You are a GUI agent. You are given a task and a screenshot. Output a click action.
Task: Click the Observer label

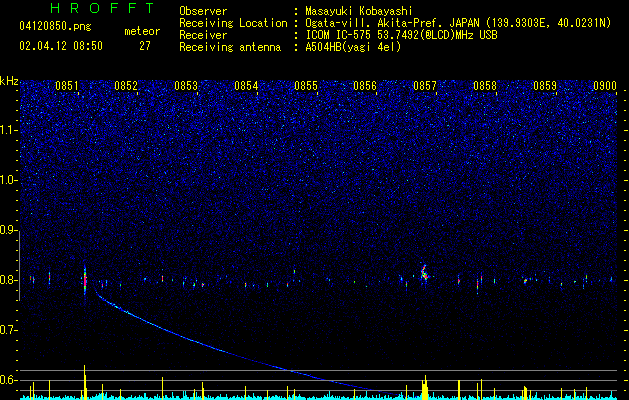[203, 11]
